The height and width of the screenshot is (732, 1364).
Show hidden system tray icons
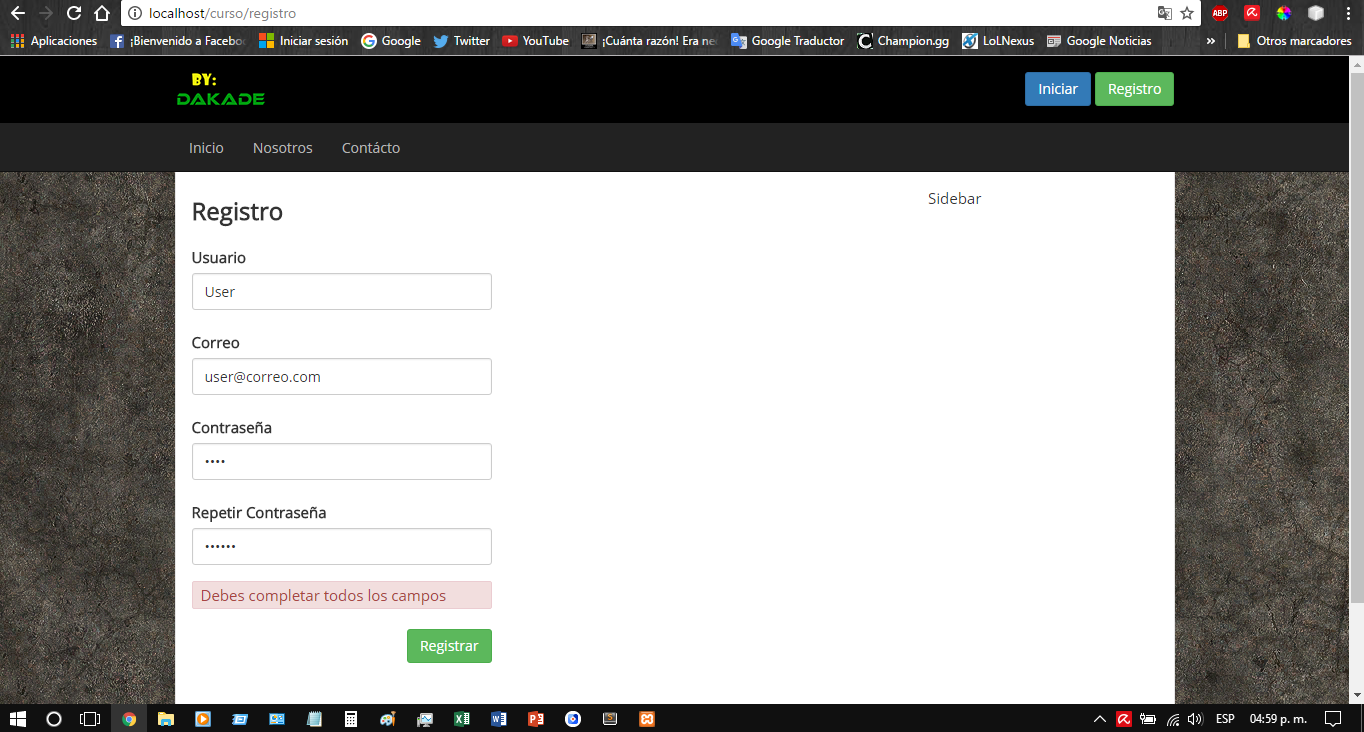[x=1099, y=718]
